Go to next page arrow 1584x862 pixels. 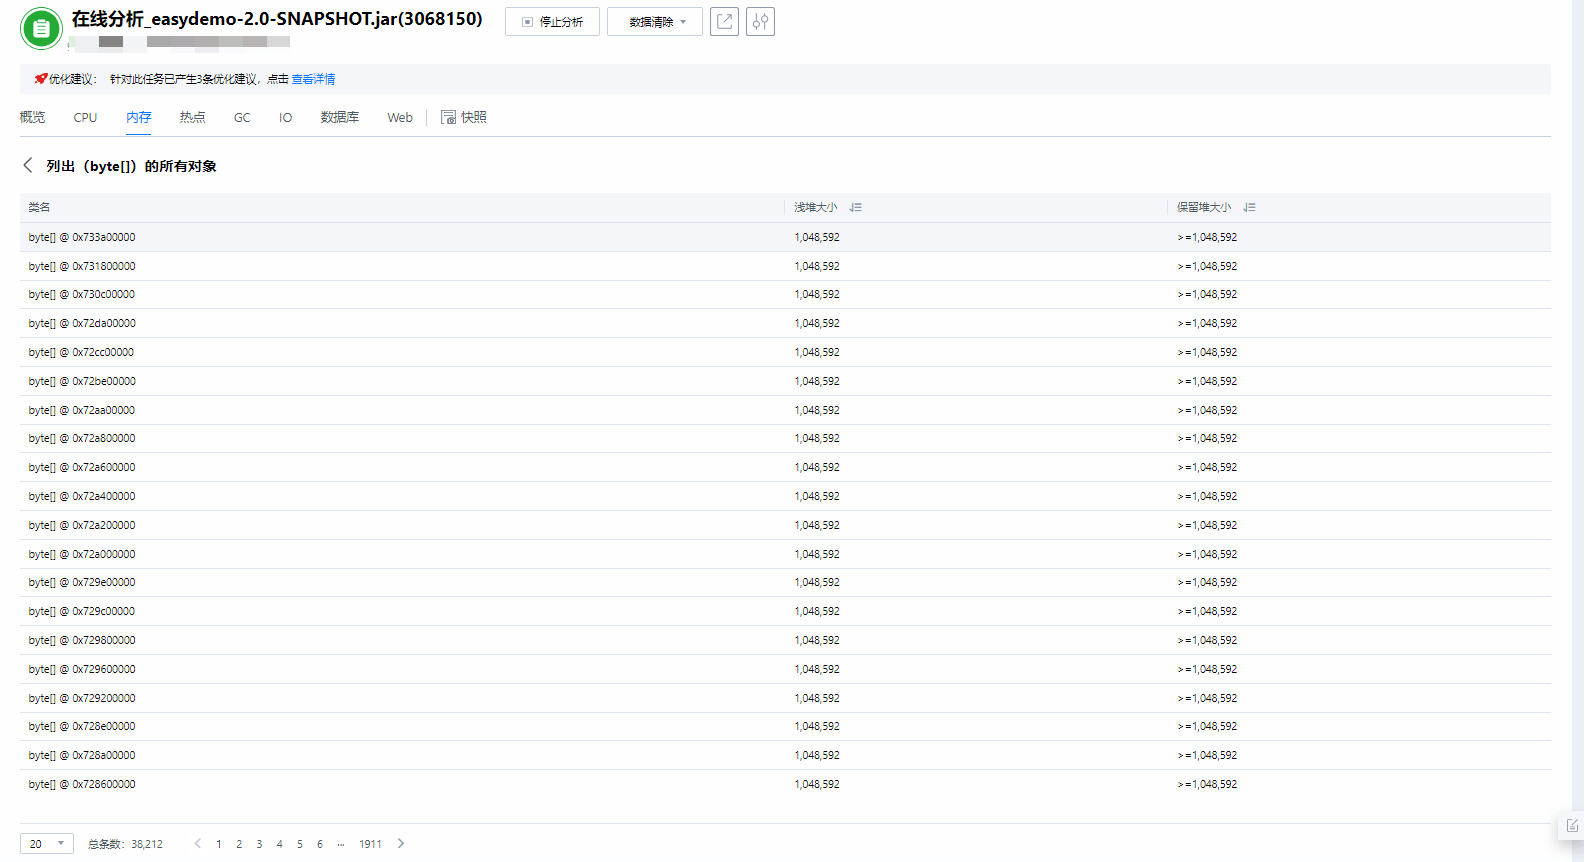[x=401, y=843]
